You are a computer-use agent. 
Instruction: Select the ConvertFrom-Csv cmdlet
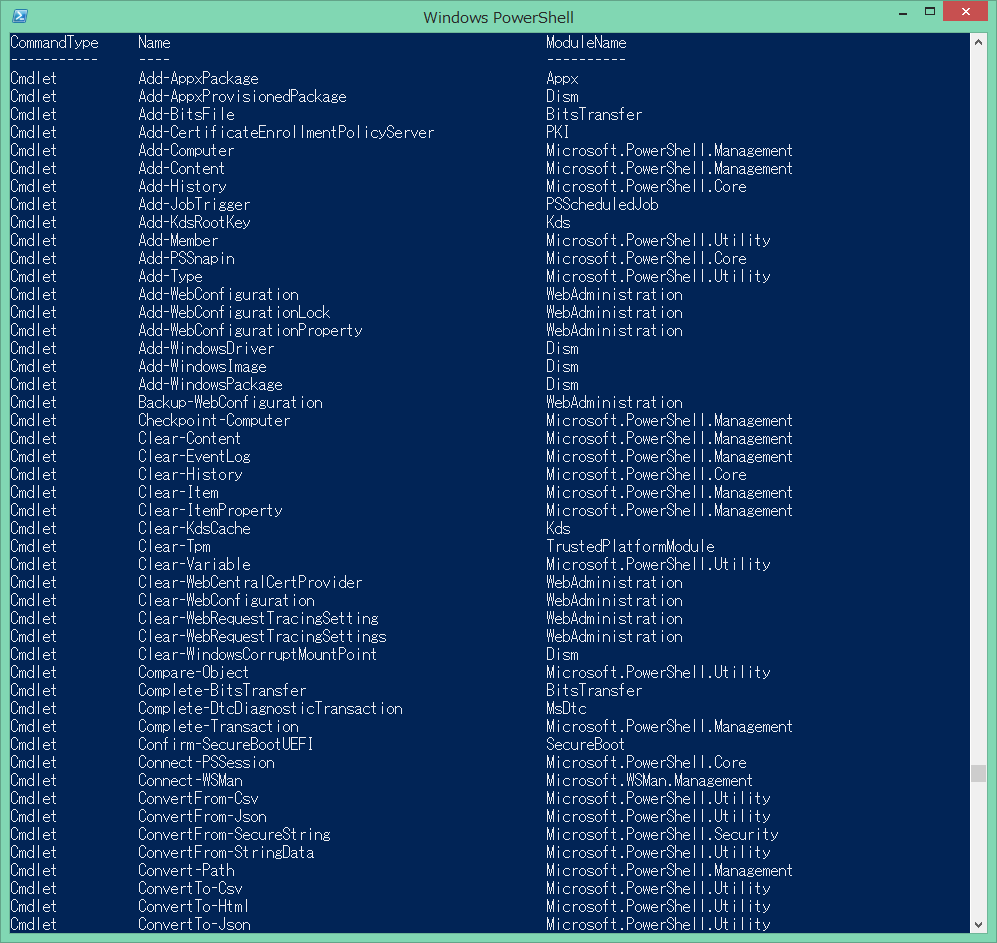click(198, 799)
